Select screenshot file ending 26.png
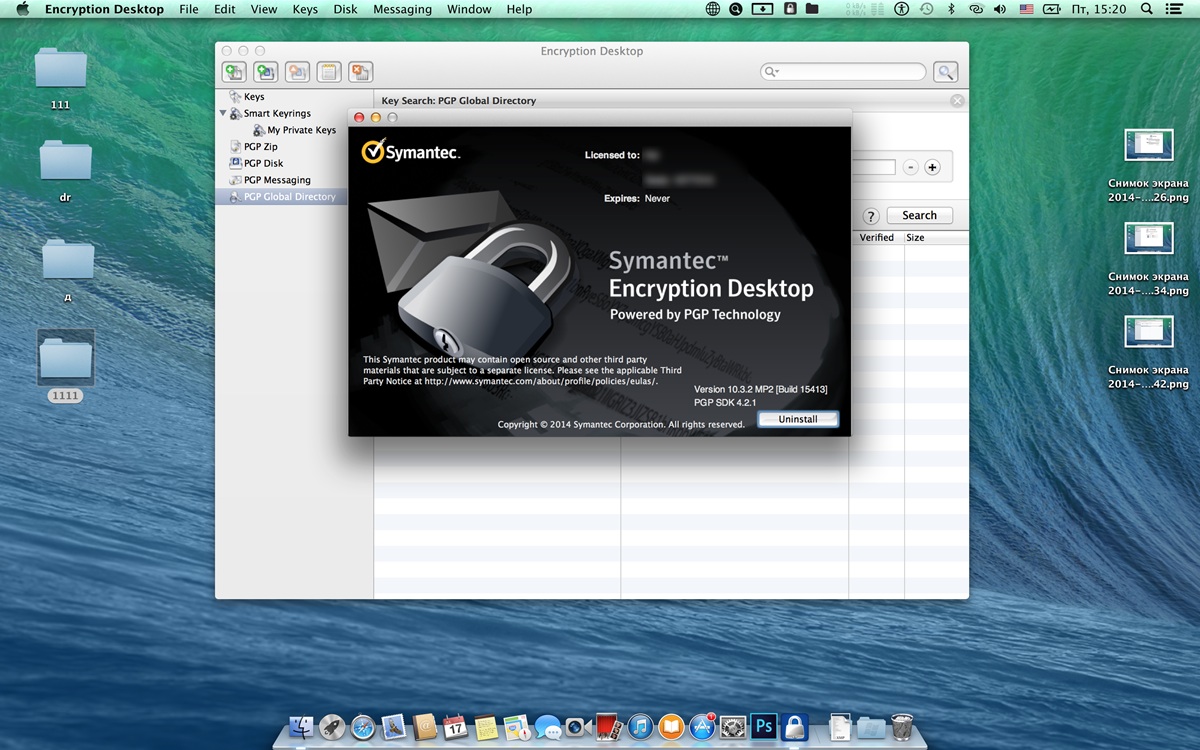The image size is (1200, 750). tap(1148, 146)
